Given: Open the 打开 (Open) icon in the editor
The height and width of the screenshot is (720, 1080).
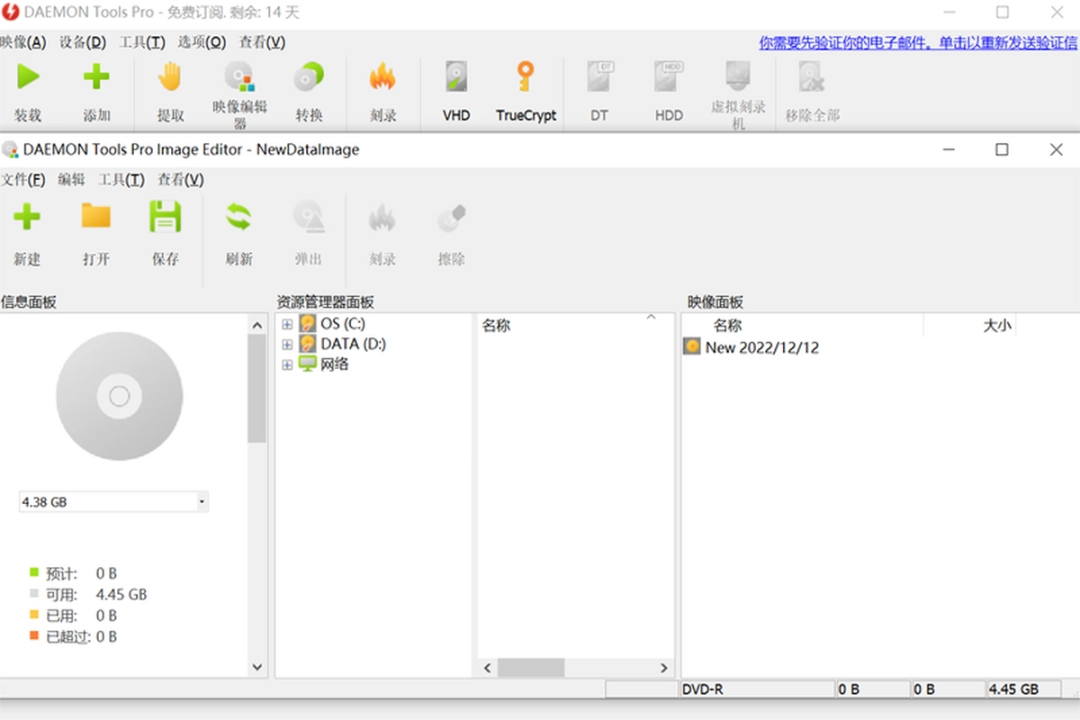Looking at the screenshot, I should tap(96, 230).
